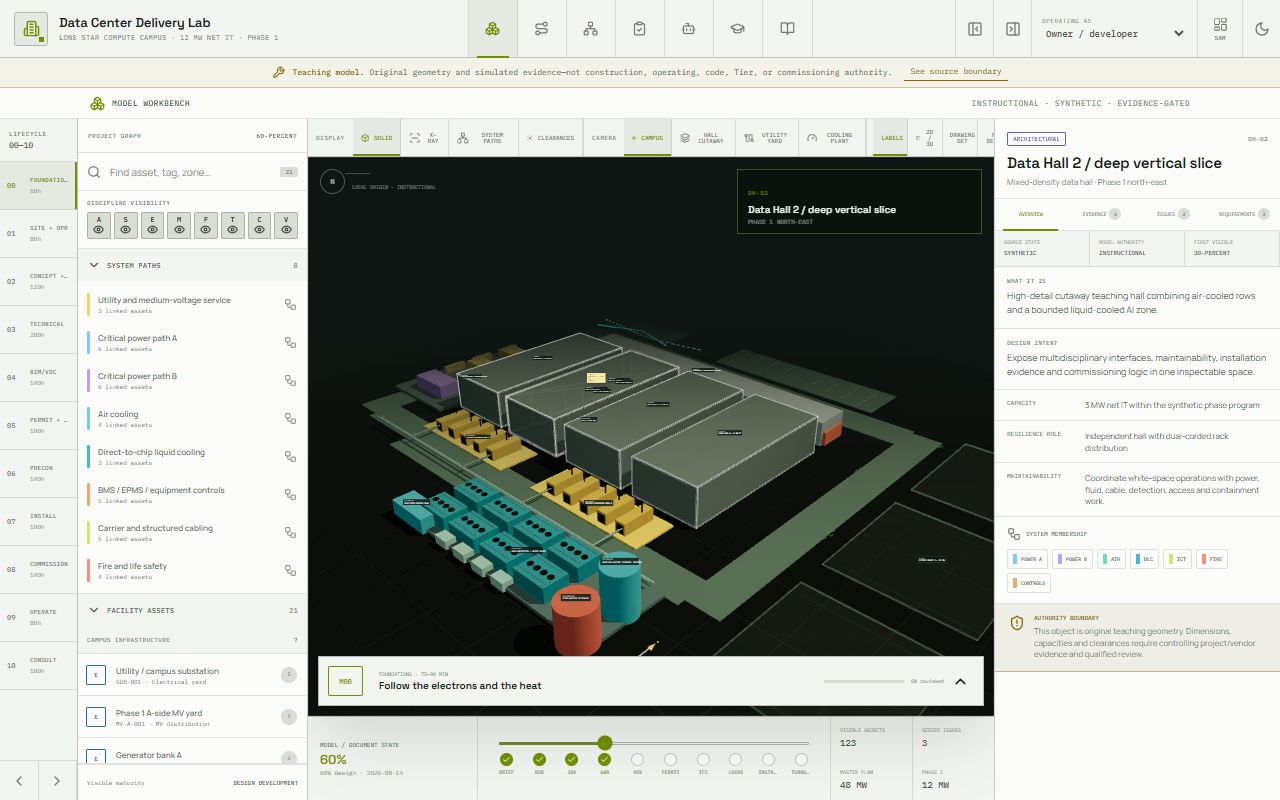Toggle discipline F visibility eye
The height and width of the screenshot is (800, 1280).
coord(206,225)
